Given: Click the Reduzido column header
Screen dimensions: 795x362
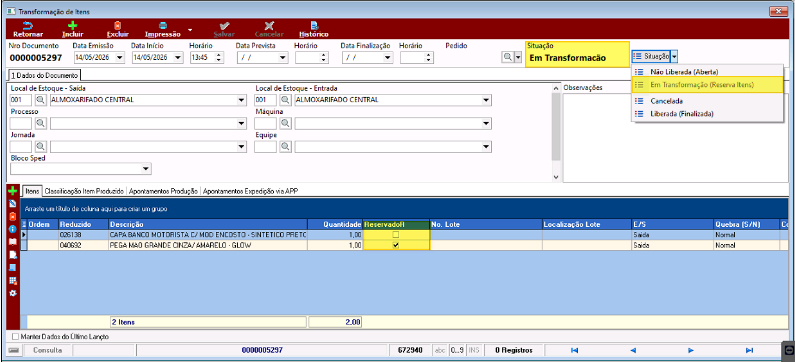Looking at the screenshot, I should (83, 224).
